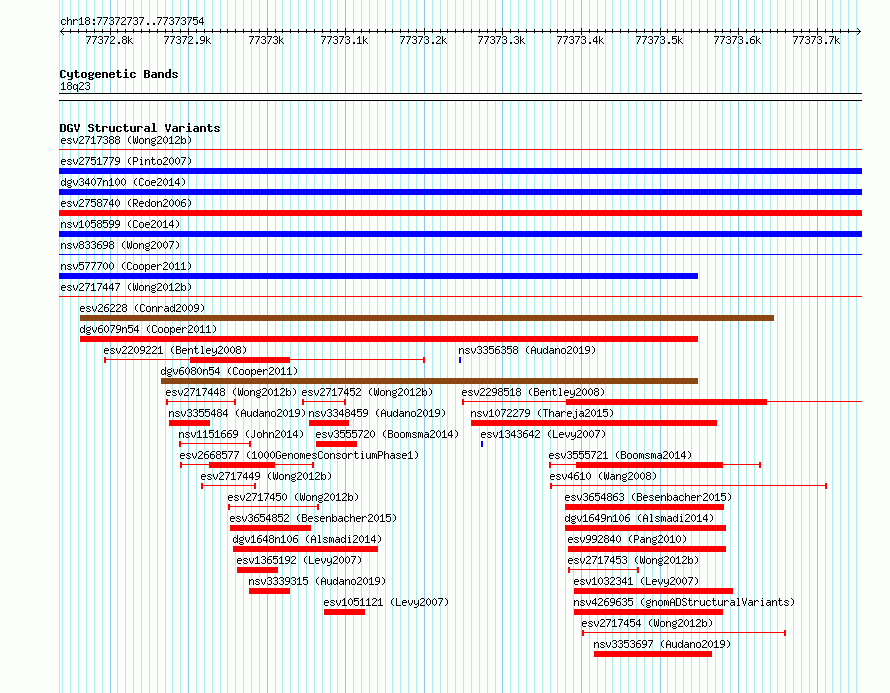
Task: Open esv2717449 (Wong2012b) variant label
Action: 266,476
